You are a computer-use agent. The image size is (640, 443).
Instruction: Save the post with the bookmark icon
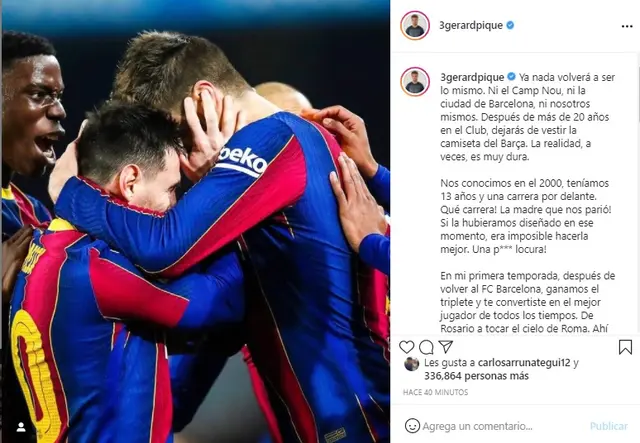click(x=625, y=347)
